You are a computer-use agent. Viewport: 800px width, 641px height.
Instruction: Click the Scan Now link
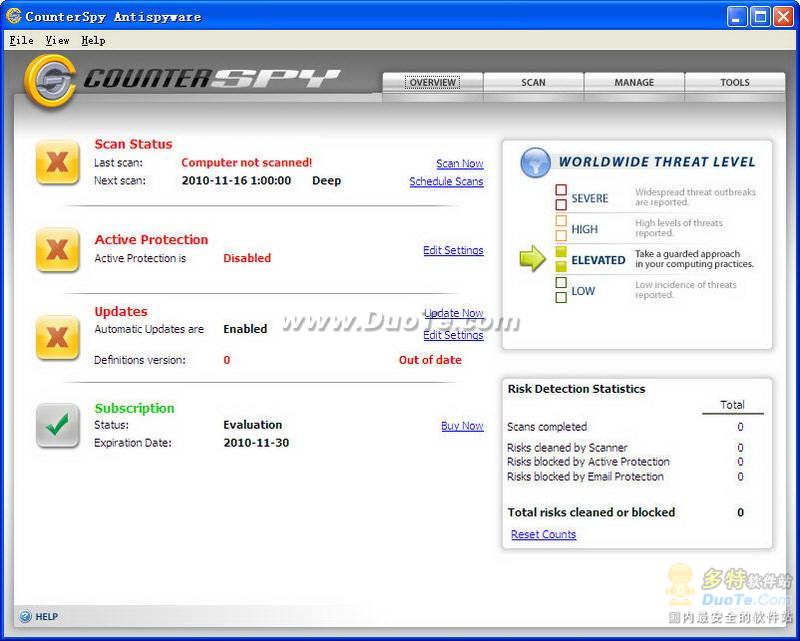[x=460, y=163]
